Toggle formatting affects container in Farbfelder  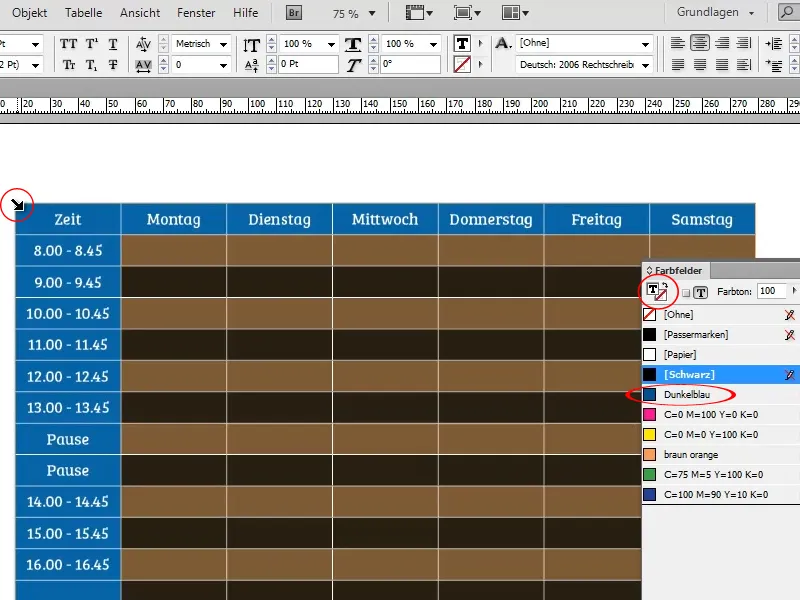coord(686,293)
